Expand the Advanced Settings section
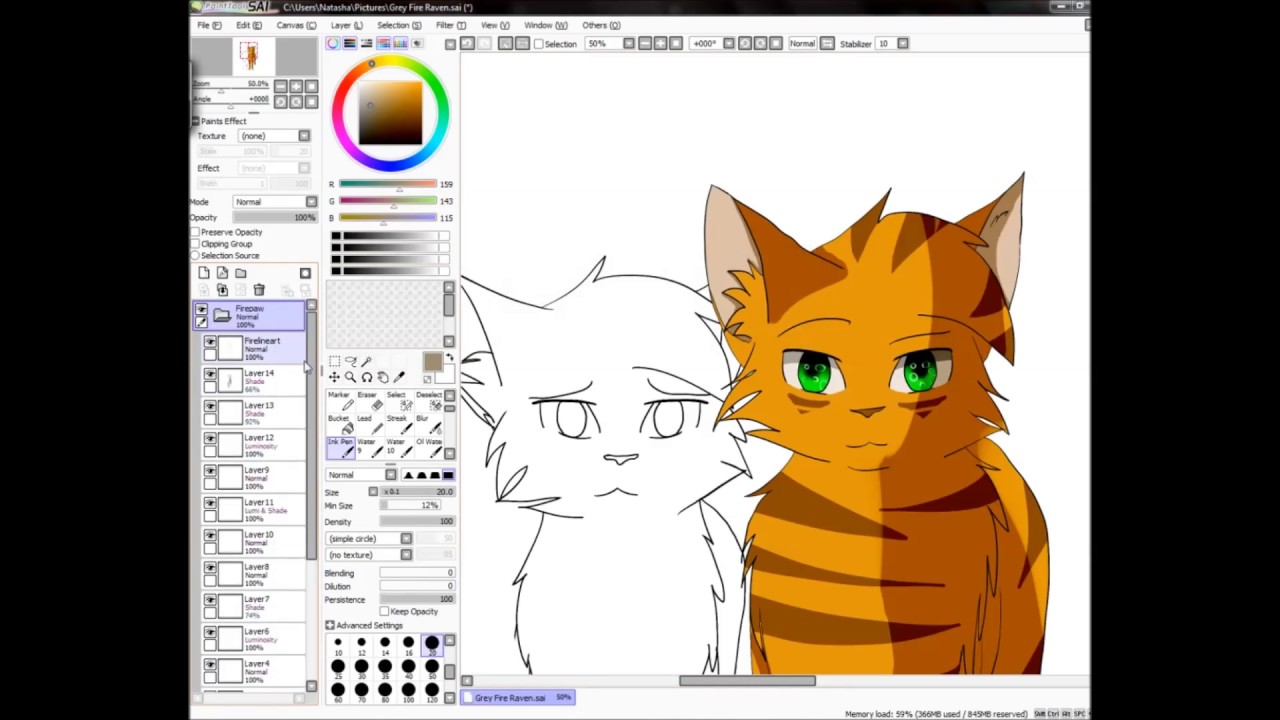Image resolution: width=1280 pixels, height=720 pixels. [330, 626]
